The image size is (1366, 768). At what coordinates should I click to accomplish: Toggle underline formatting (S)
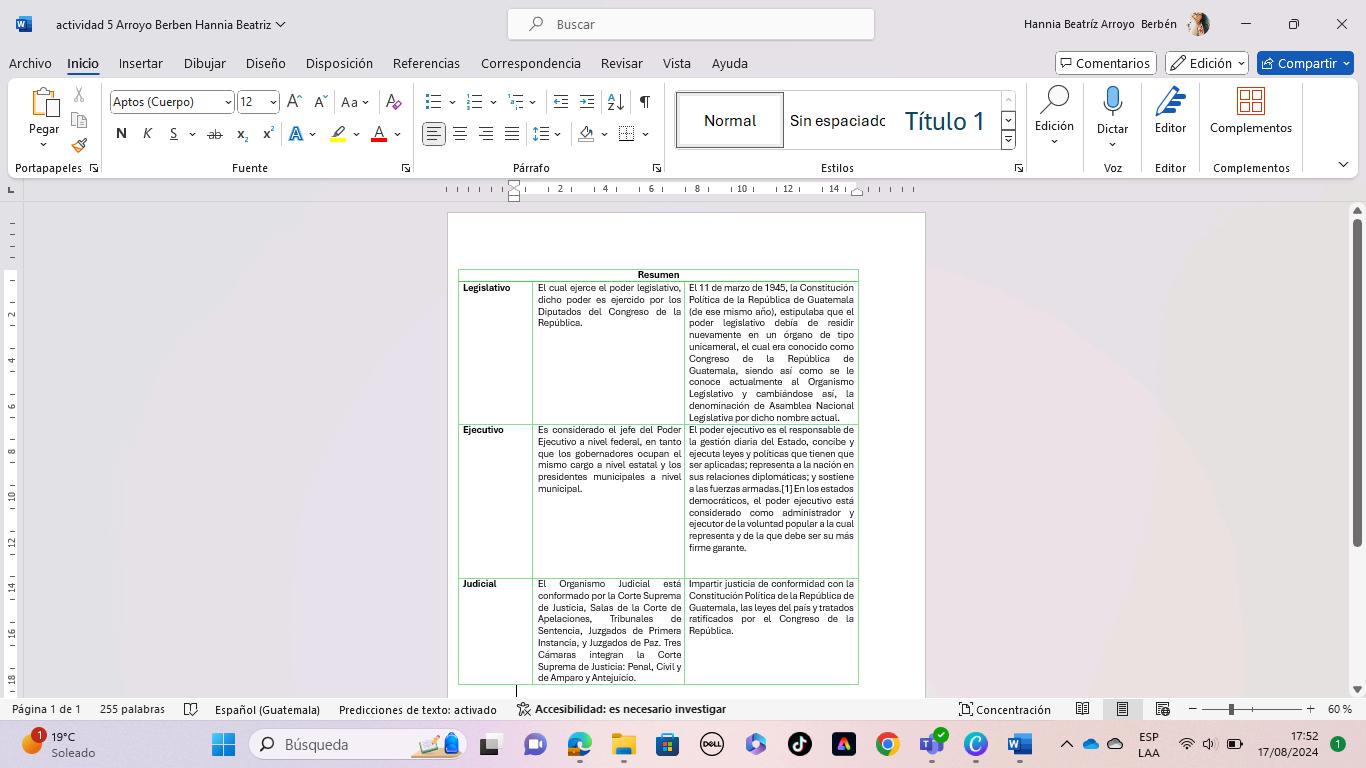tap(173, 134)
